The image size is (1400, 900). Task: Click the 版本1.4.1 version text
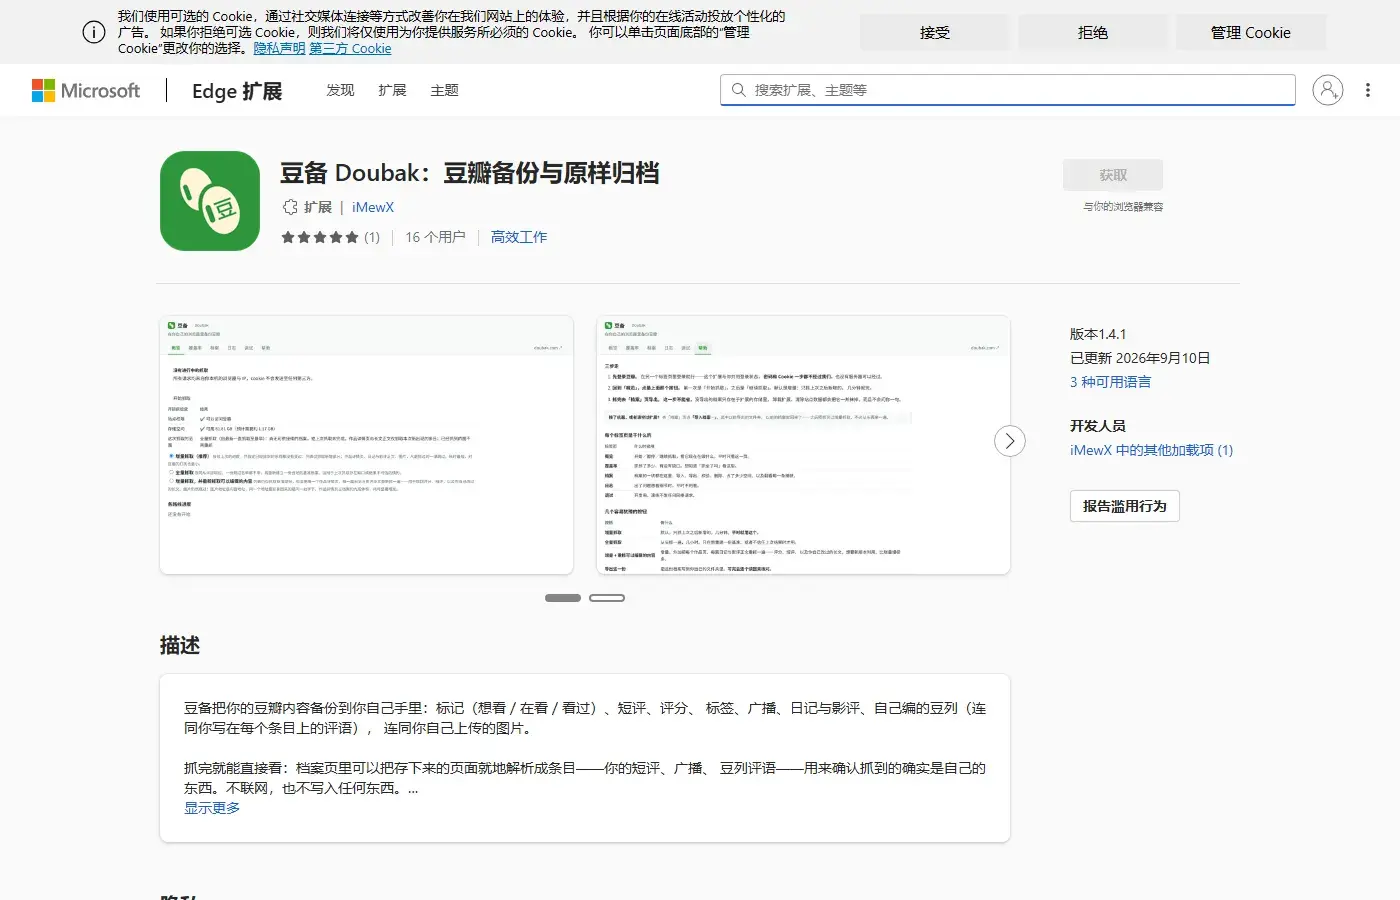1098,334
